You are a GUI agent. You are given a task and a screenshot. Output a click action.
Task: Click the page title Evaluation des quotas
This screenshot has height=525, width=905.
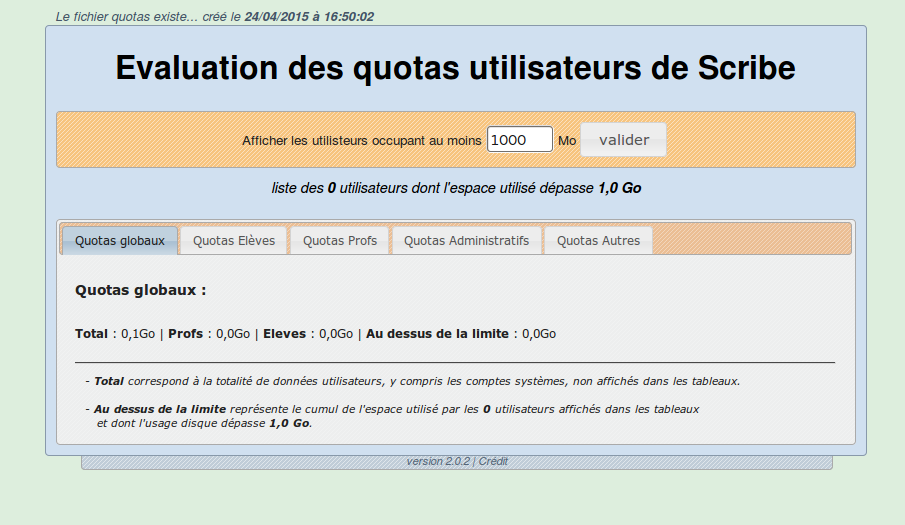point(455,68)
